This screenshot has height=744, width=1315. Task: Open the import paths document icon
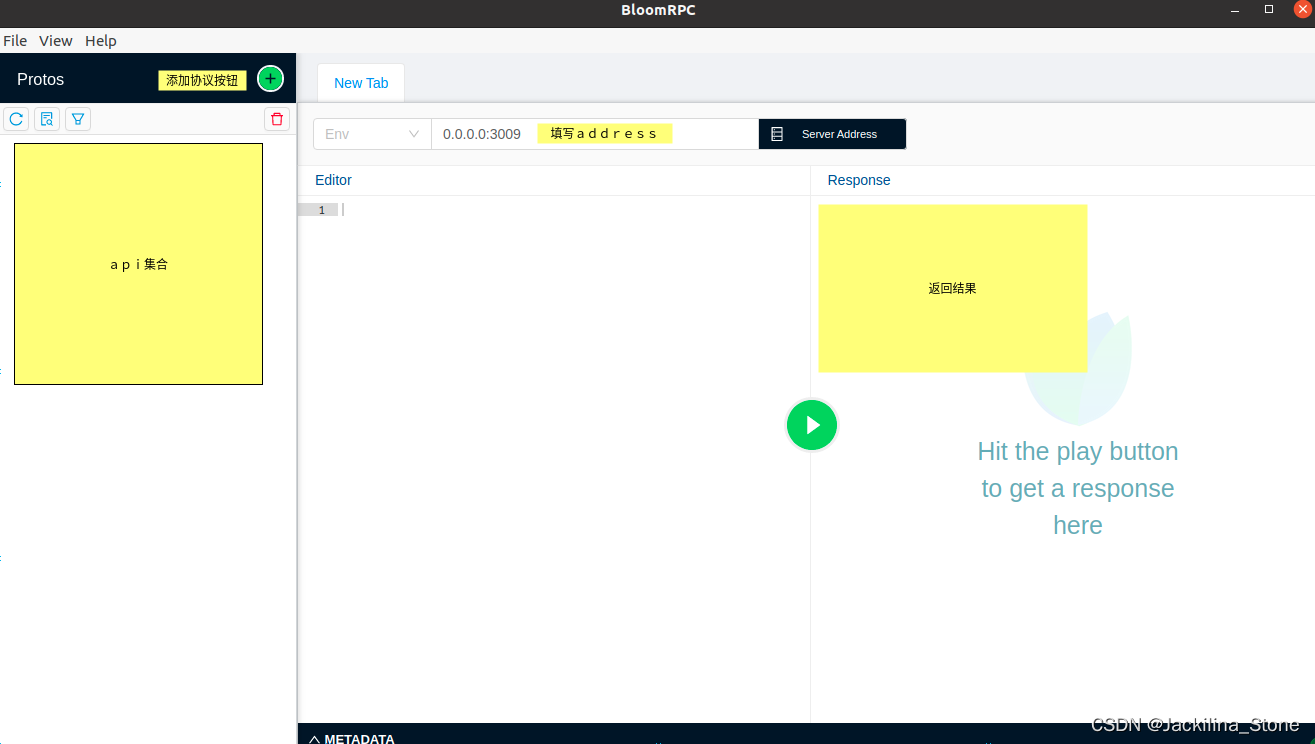click(x=47, y=119)
